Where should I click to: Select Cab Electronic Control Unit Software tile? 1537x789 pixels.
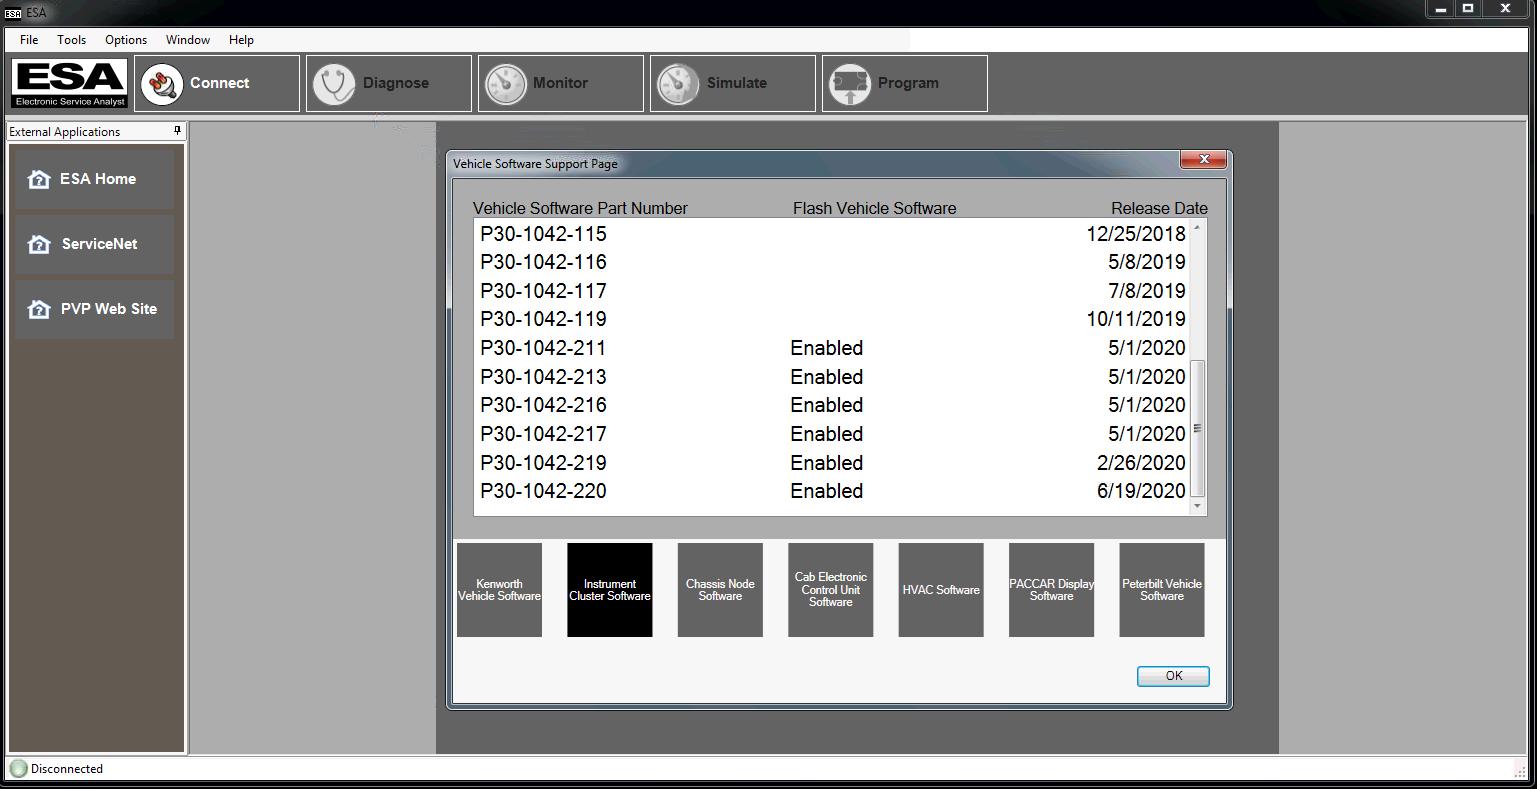[x=831, y=590]
